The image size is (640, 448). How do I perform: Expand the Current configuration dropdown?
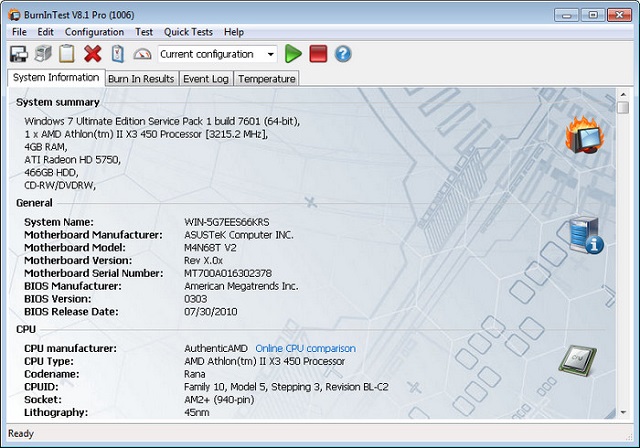271,54
